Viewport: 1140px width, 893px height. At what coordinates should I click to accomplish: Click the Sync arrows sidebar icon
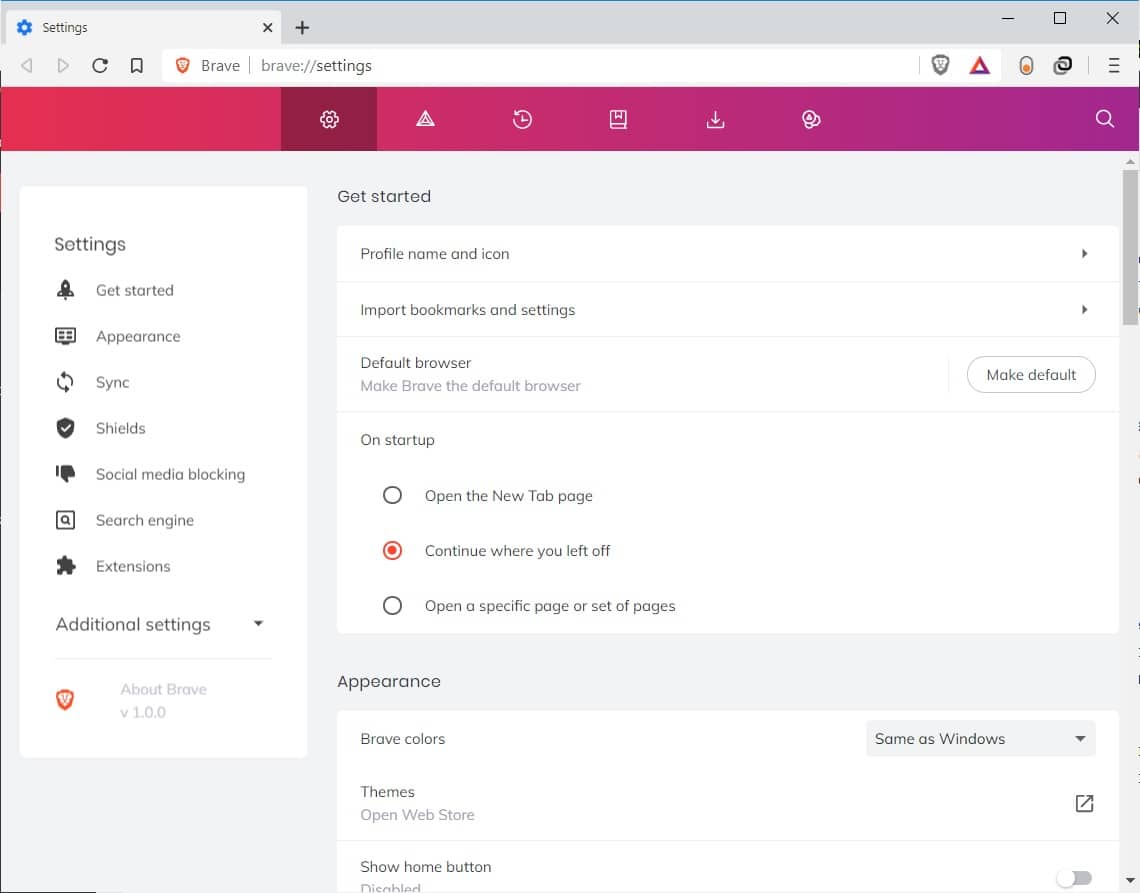click(65, 382)
